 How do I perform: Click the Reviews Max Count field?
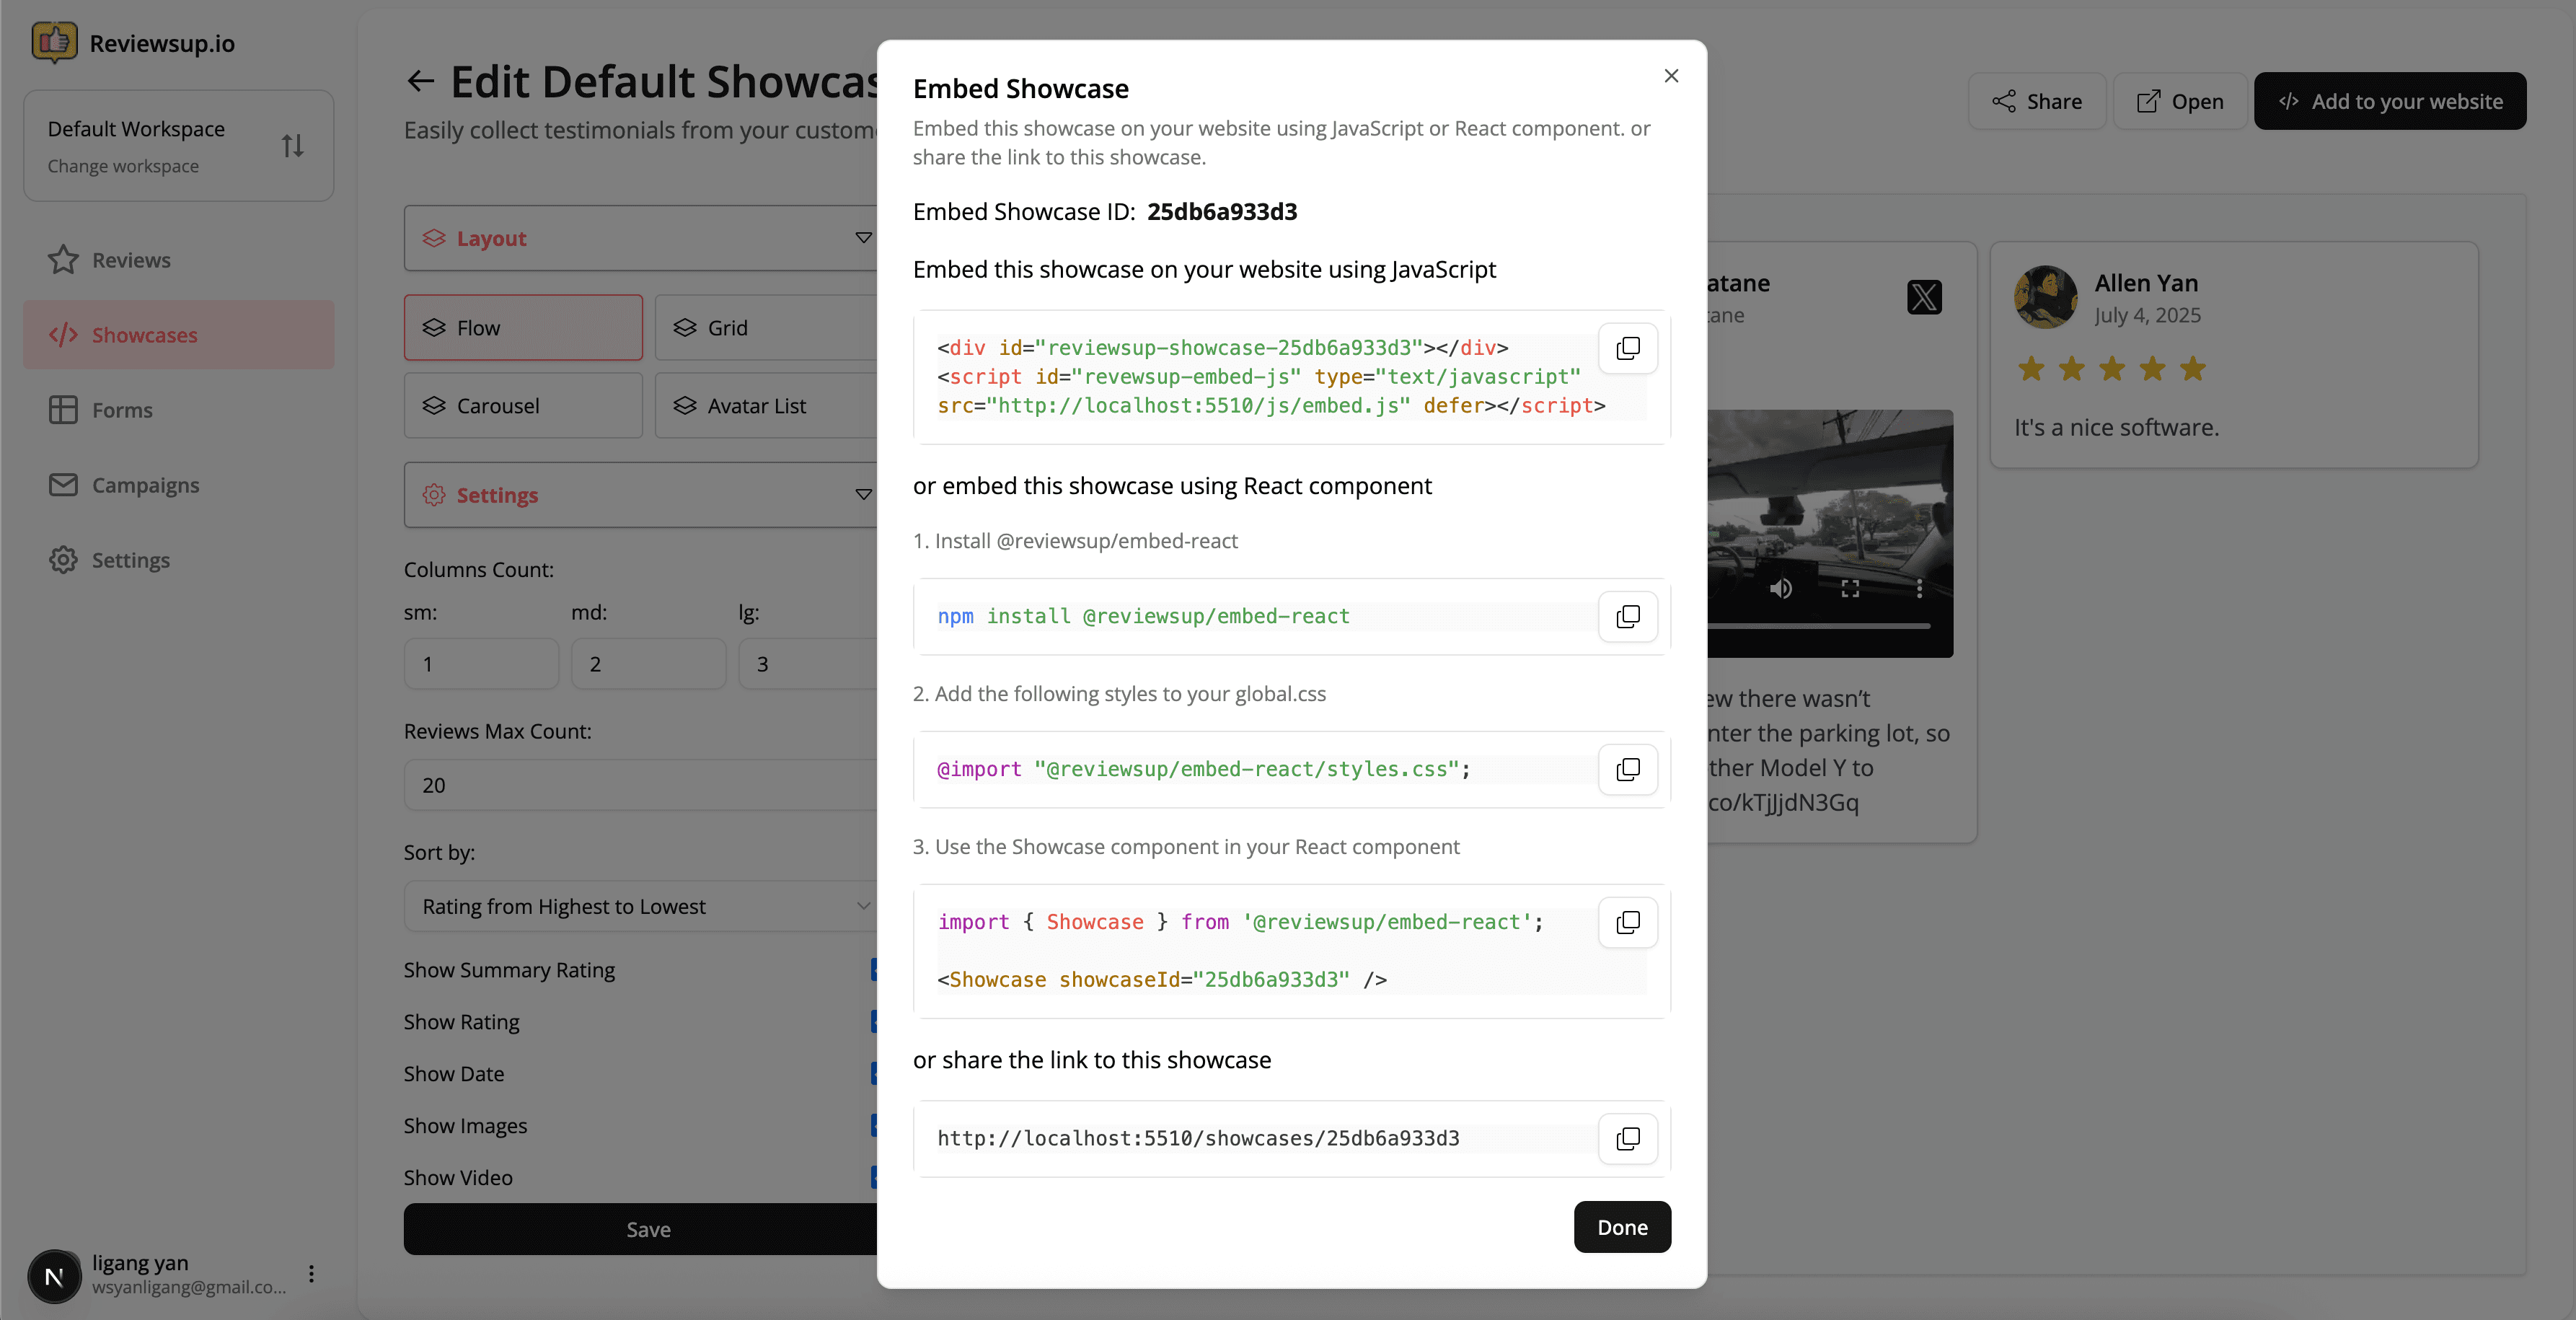coord(640,785)
